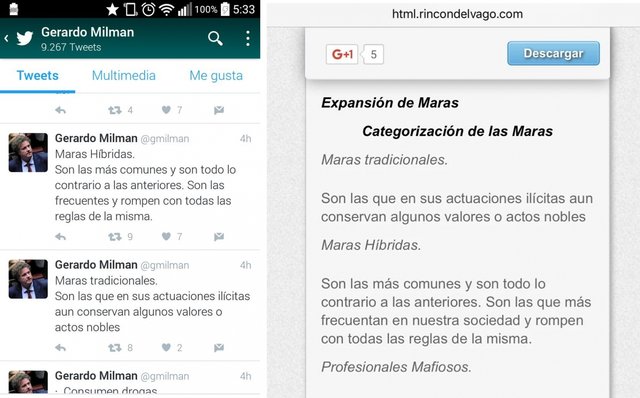Tap the html.rincondelvago.com address bar
The height and width of the screenshot is (398, 640).
coord(457,14)
